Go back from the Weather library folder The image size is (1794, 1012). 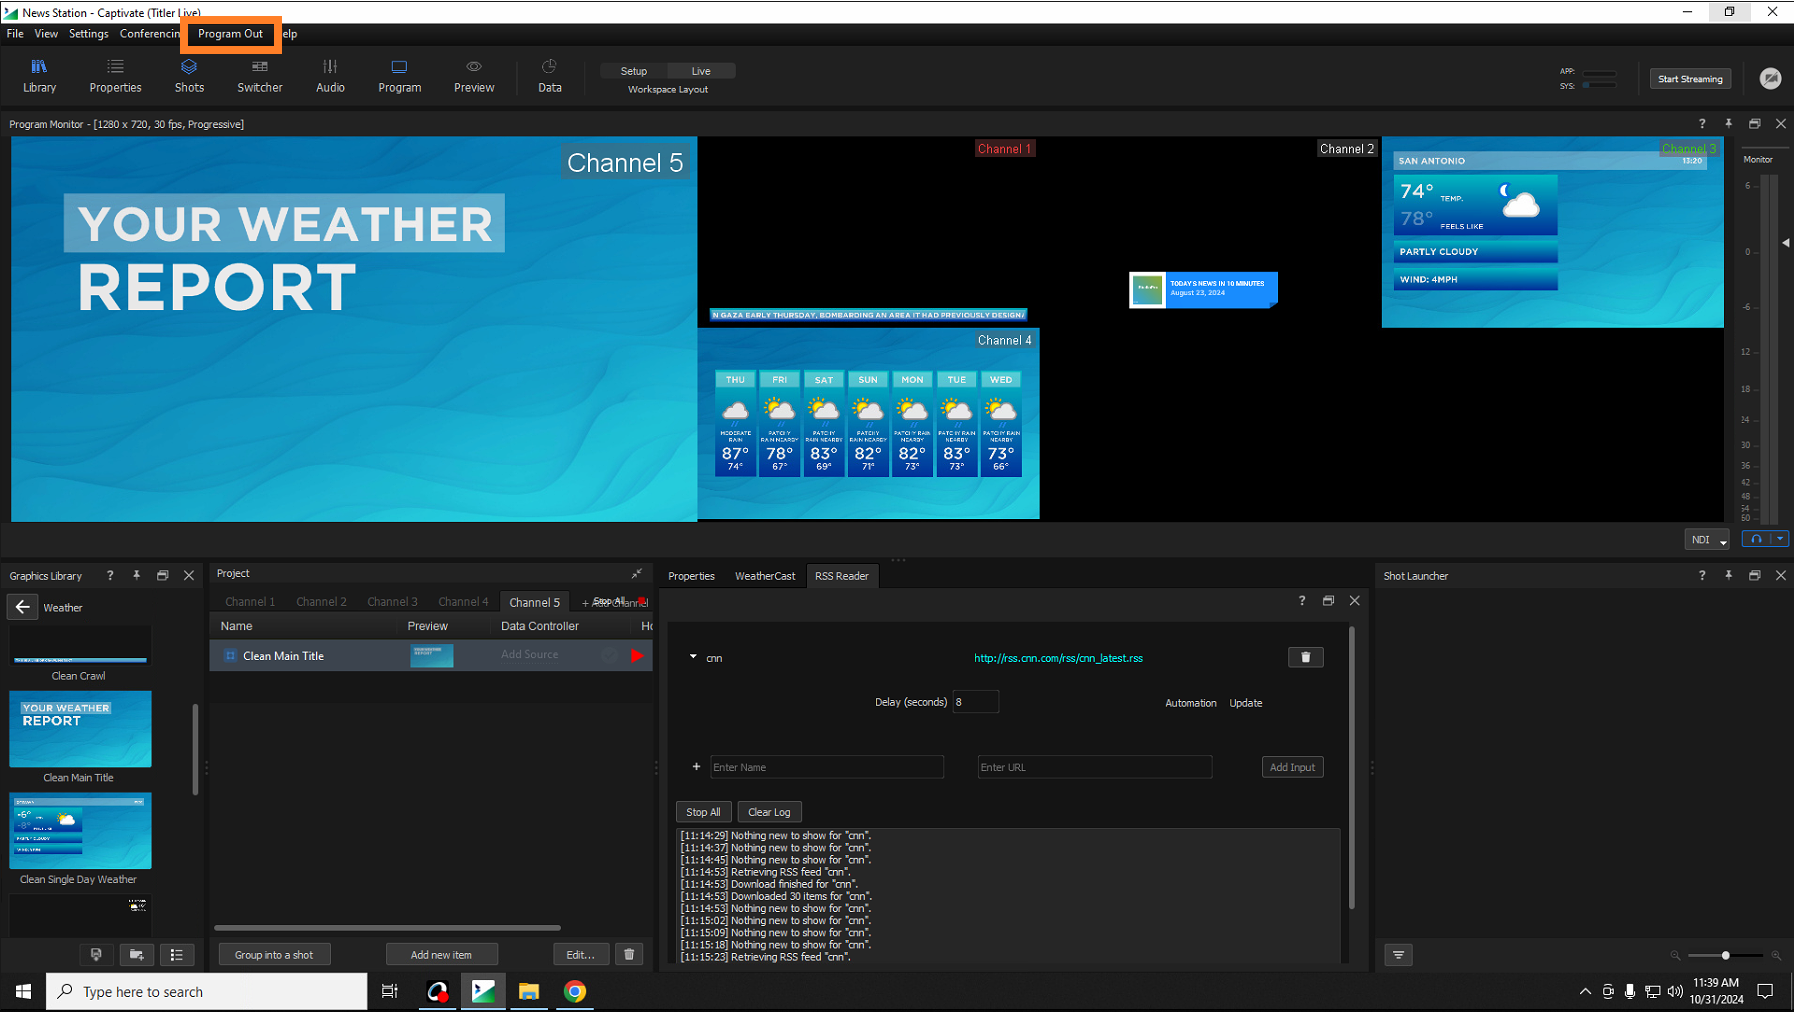click(x=22, y=607)
